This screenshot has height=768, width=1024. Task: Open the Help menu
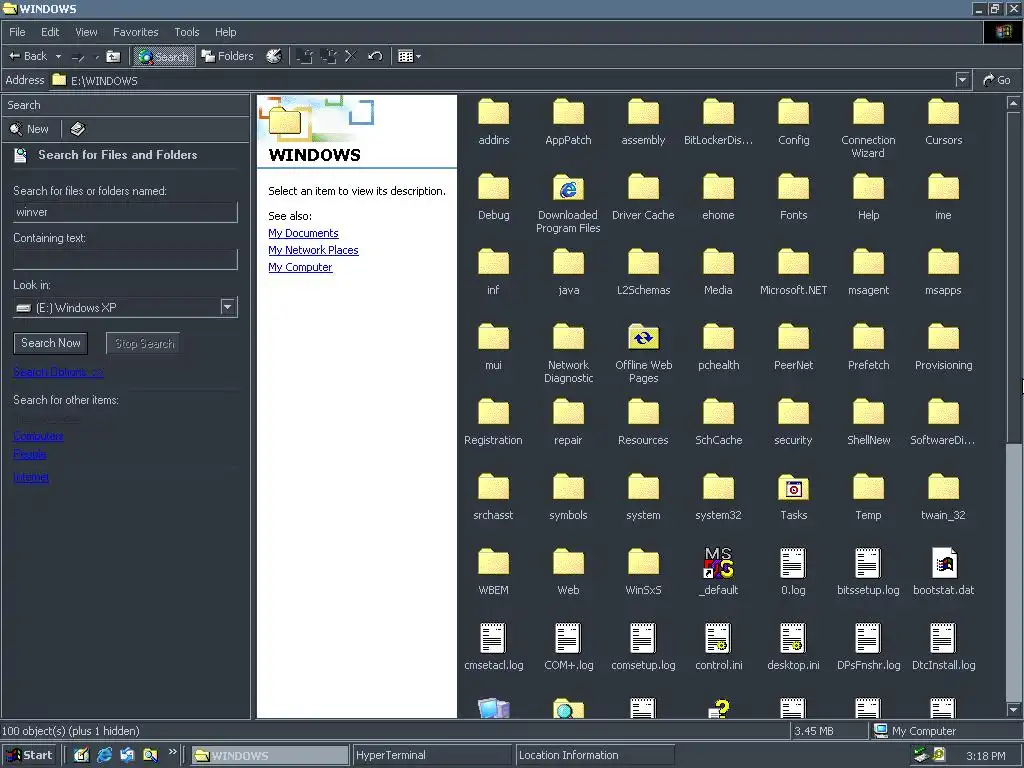225,32
